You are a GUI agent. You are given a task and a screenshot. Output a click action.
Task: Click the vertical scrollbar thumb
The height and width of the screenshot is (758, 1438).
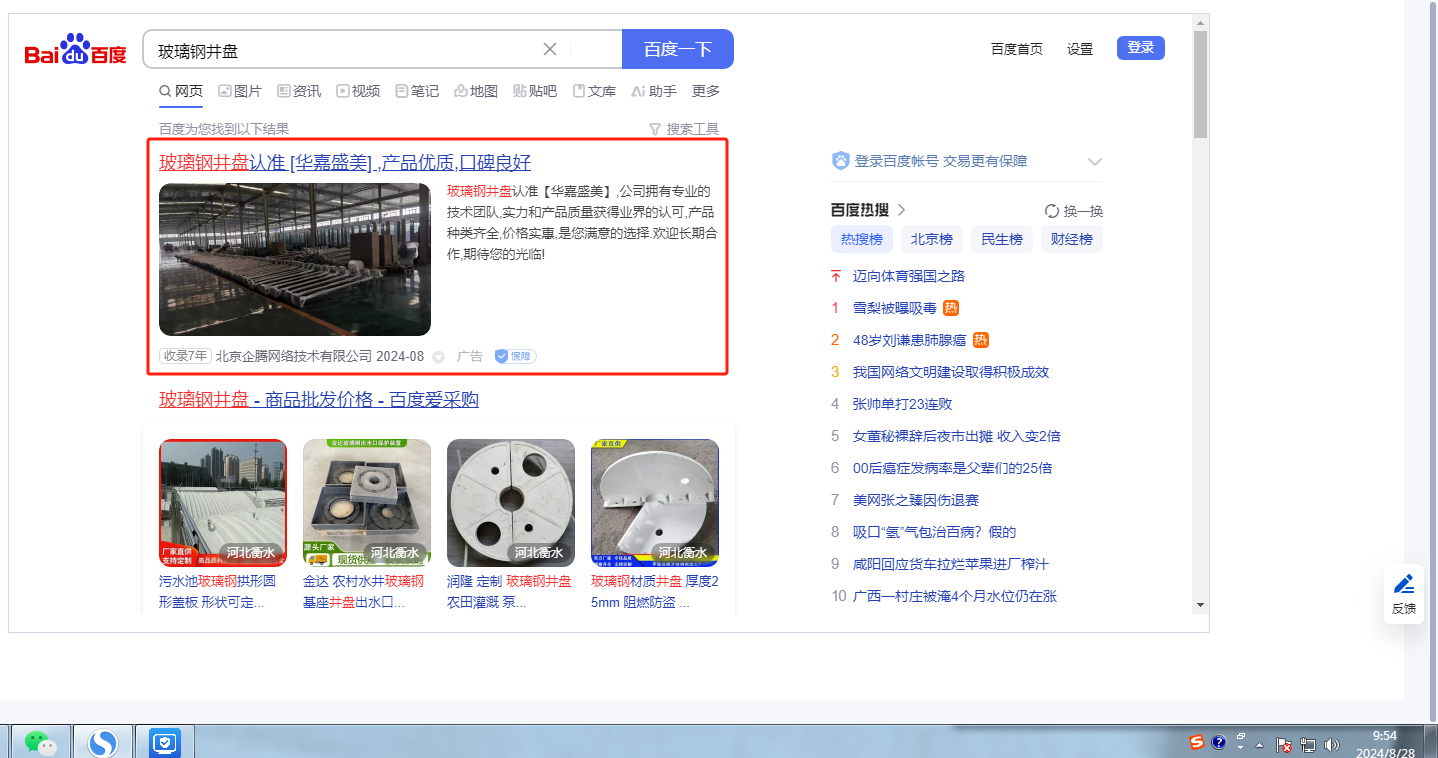coord(1200,84)
